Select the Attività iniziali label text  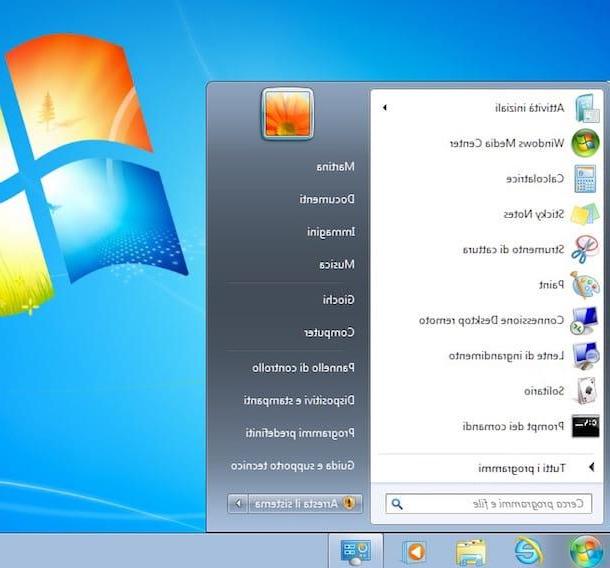[529, 108]
